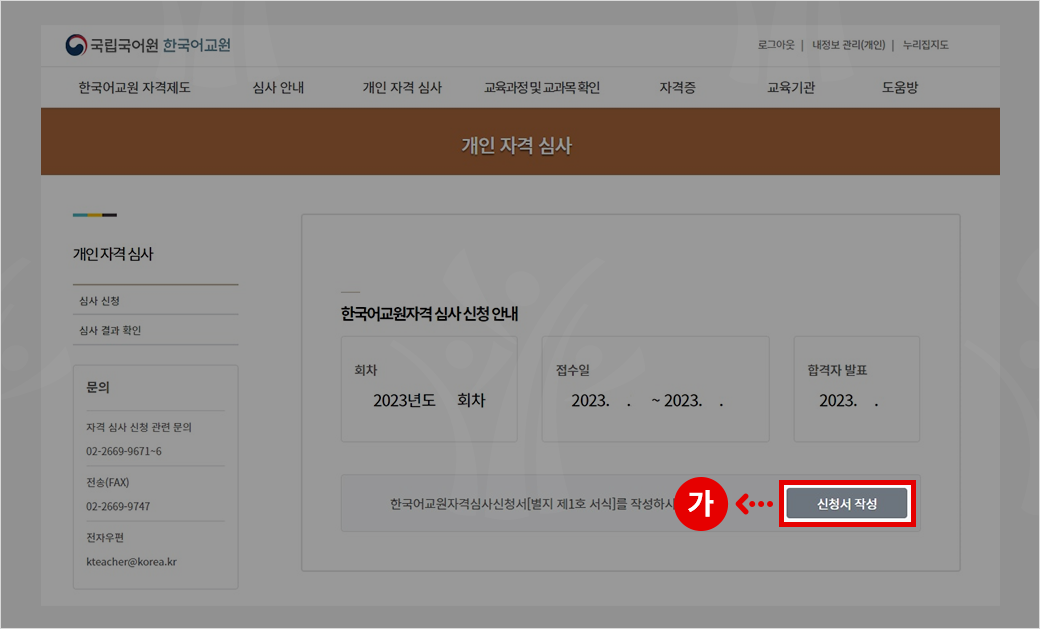
Task: Click the 합격자 발표 date box
Action: coord(856,389)
